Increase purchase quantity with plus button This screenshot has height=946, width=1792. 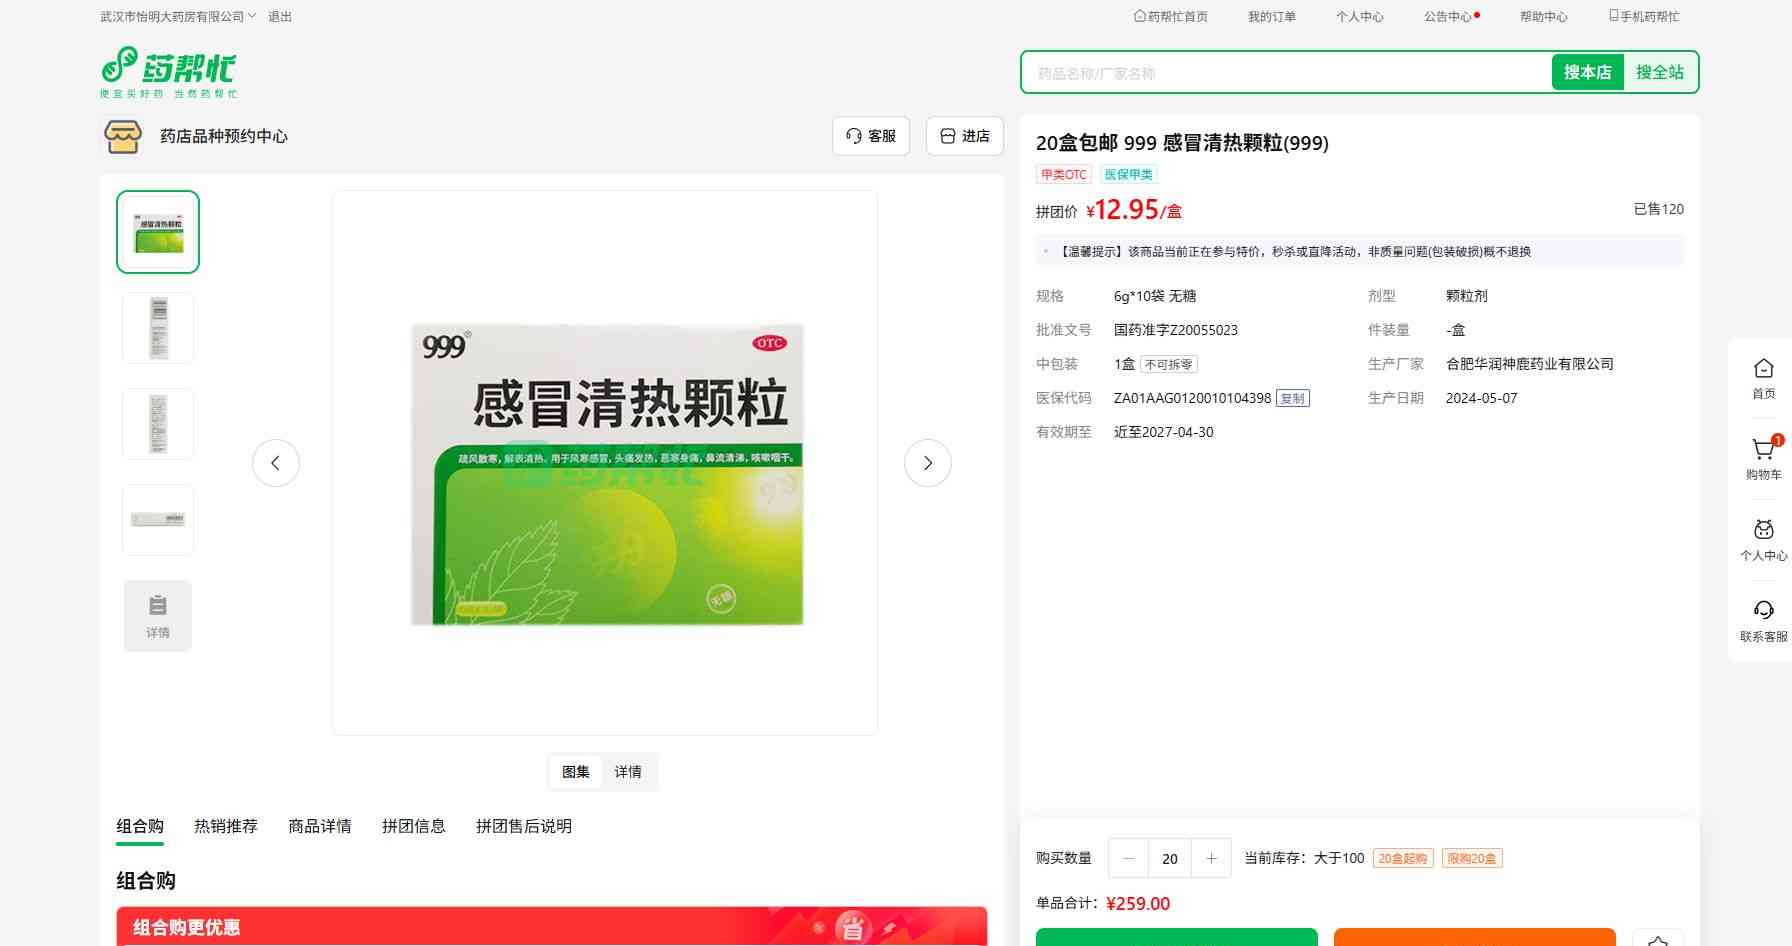[1211, 858]
